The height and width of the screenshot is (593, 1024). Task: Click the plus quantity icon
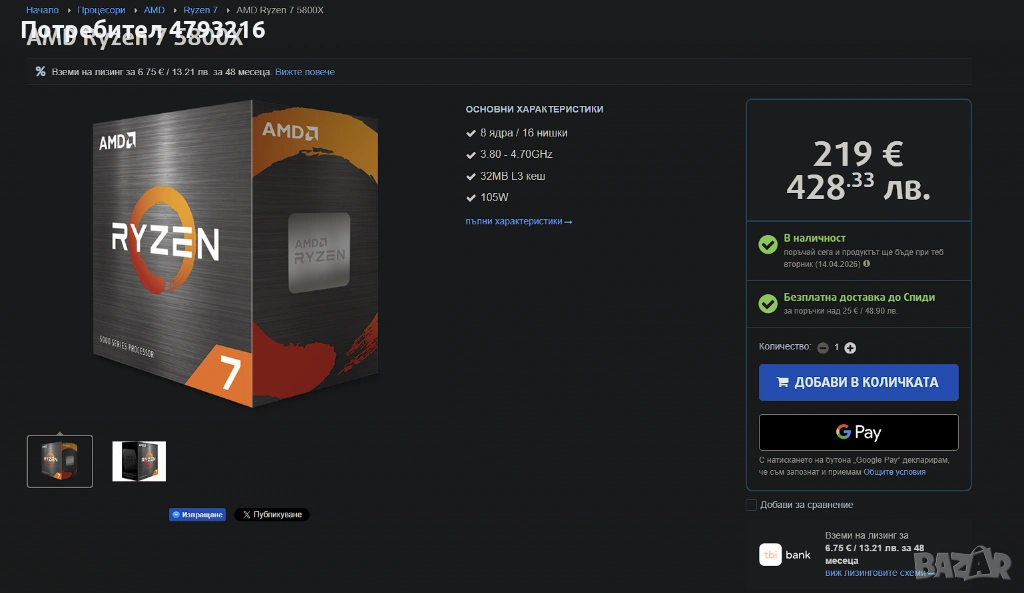pos(850,348)
